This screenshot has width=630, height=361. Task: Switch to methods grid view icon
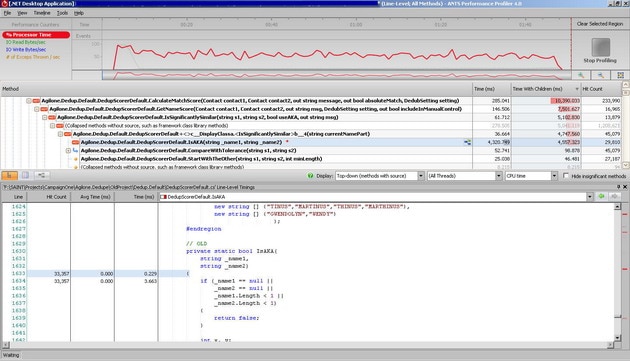tap(25, 175)
